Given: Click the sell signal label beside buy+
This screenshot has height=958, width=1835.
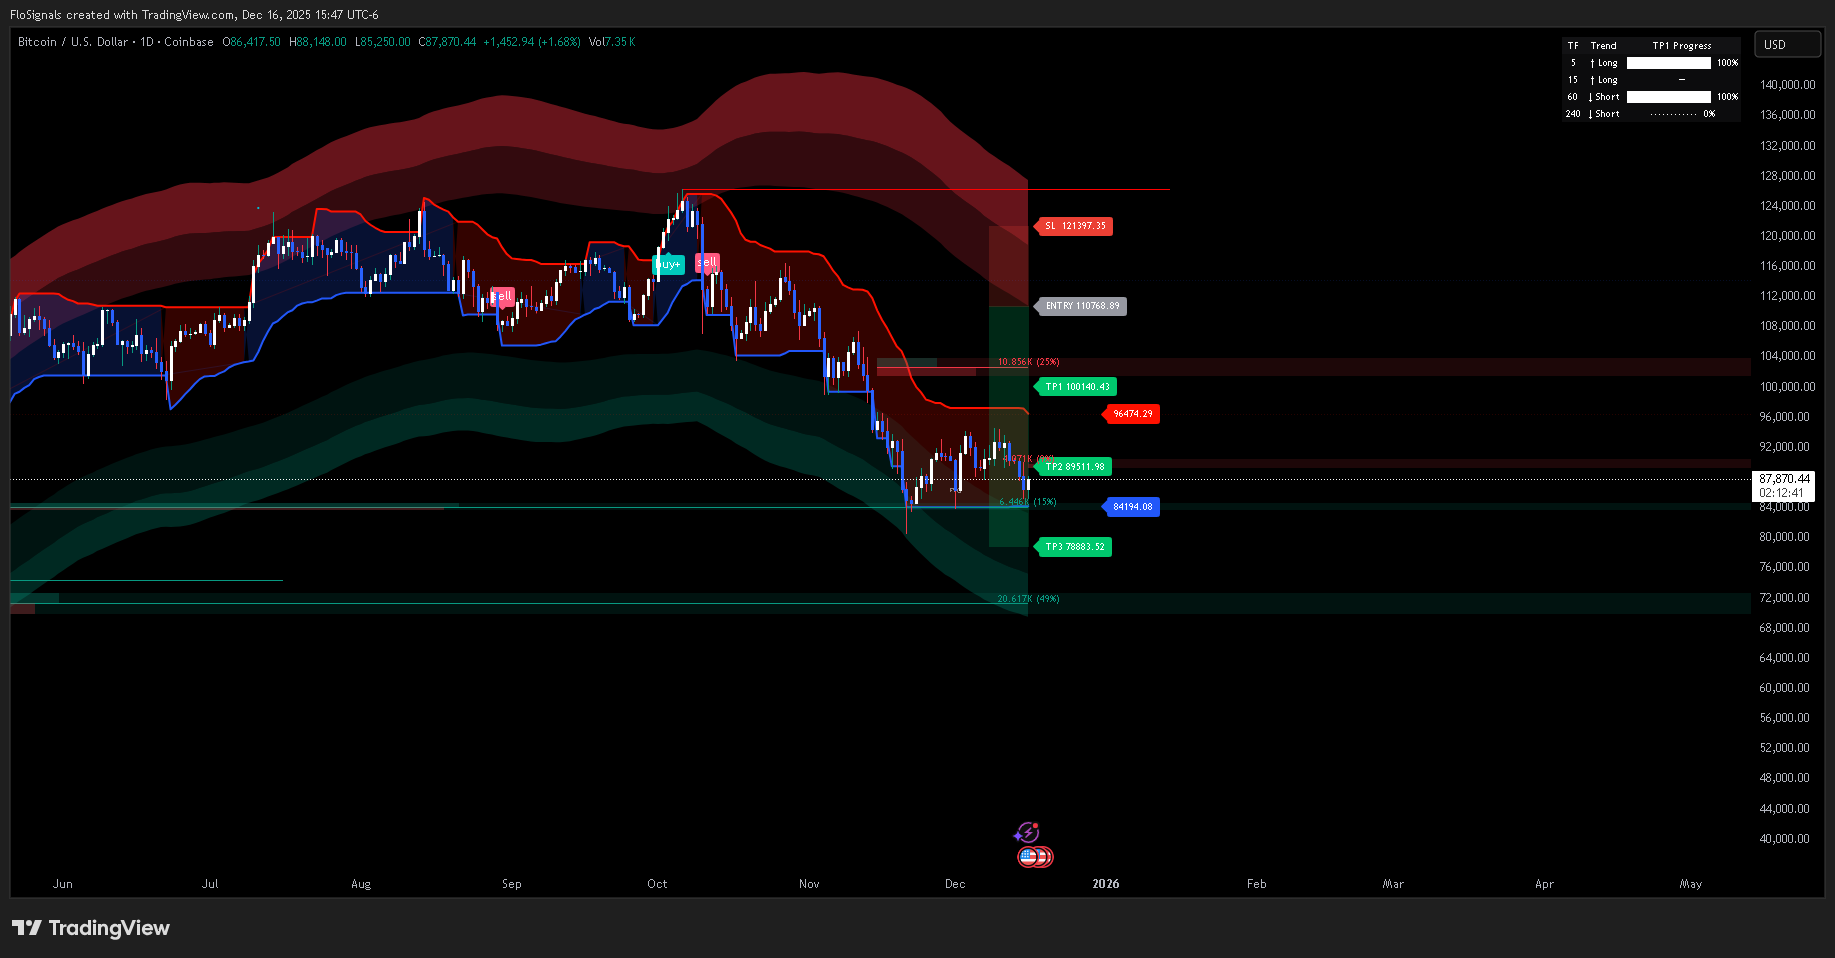Looking at the screenshot, I should pyautogui.click(x=708, y=263).
